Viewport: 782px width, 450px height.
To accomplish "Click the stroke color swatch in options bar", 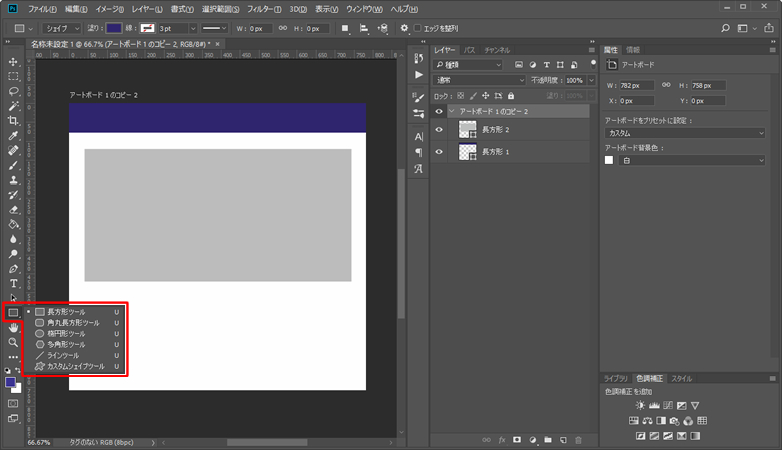I will [x=147, y=28].
